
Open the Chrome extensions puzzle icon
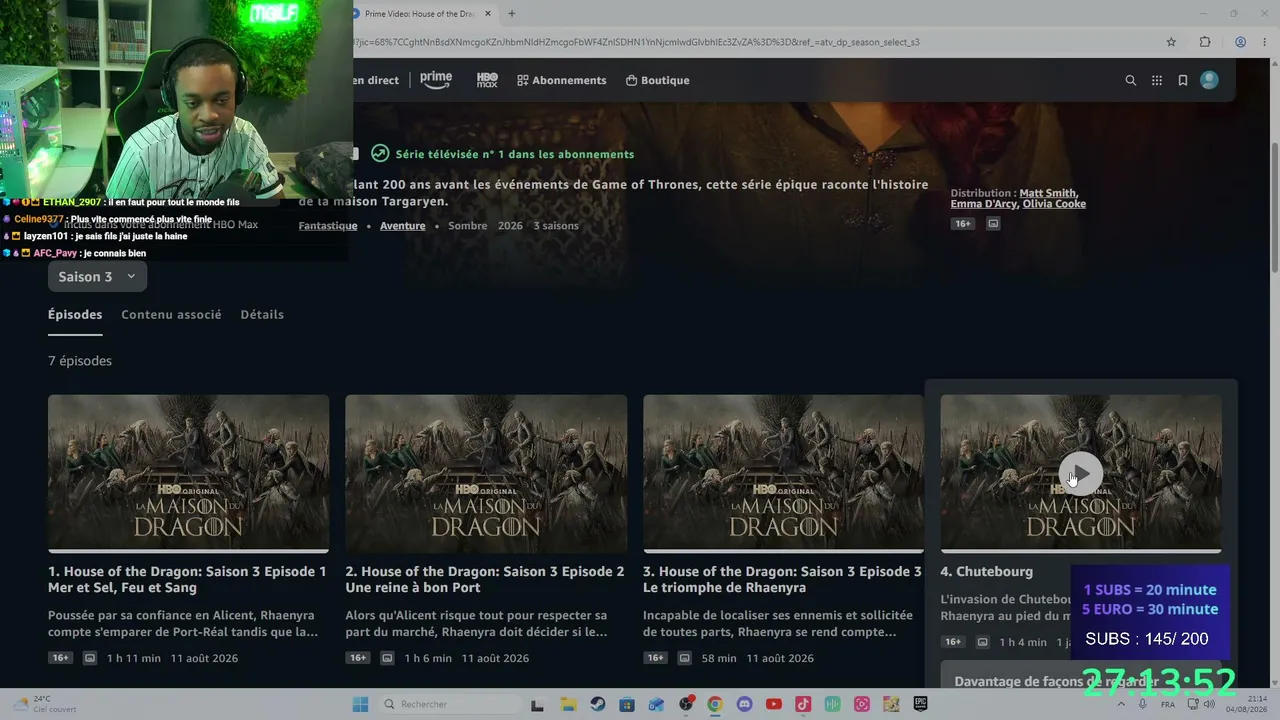tap(1205, 42)
